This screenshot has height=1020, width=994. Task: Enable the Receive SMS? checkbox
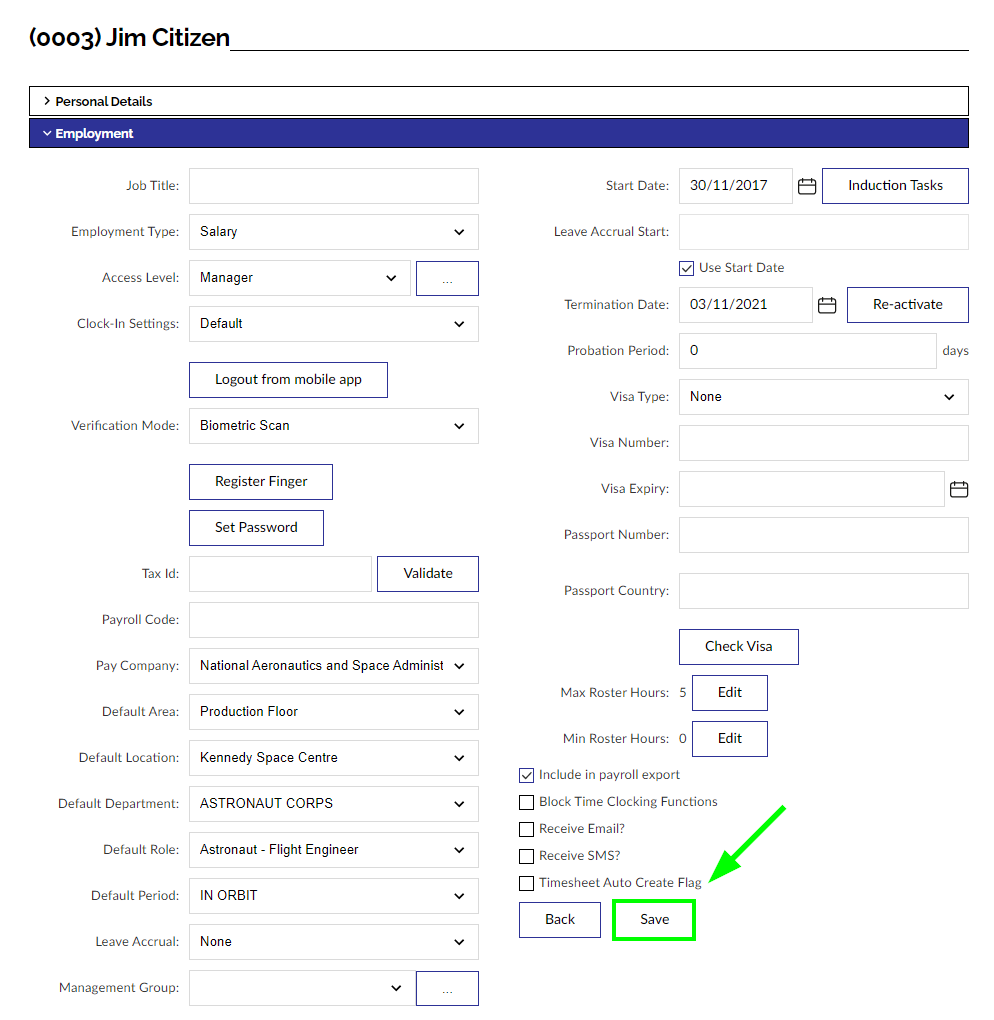coord(526,856)
